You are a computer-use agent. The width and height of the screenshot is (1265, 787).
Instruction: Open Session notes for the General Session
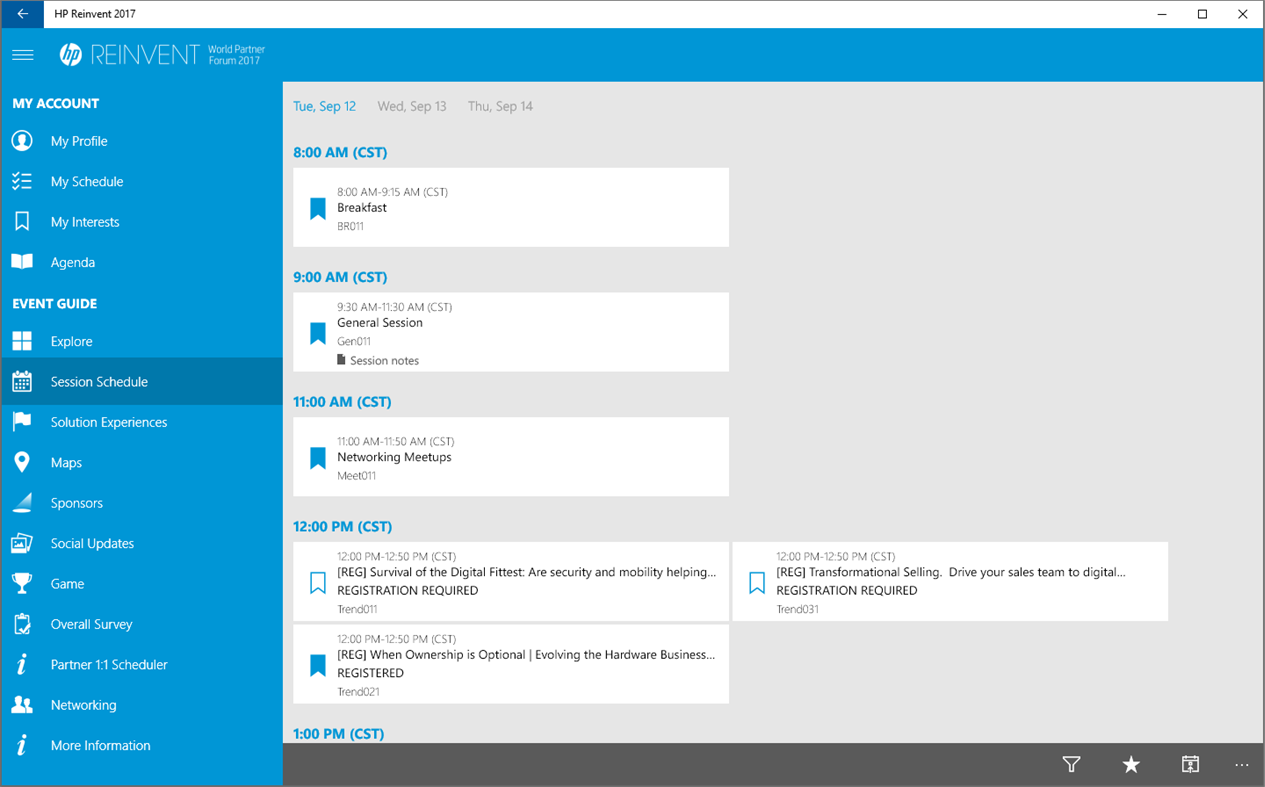point(383,360)
